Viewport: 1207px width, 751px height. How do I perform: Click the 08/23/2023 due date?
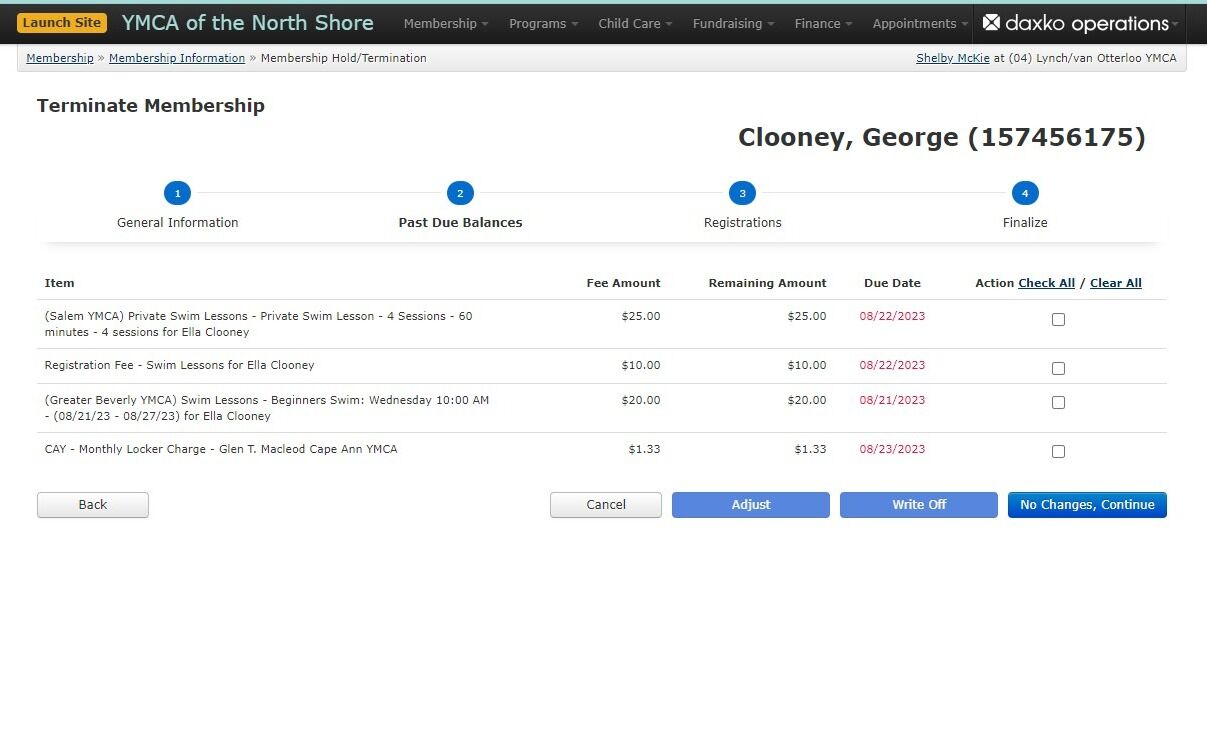coord(892,449)
